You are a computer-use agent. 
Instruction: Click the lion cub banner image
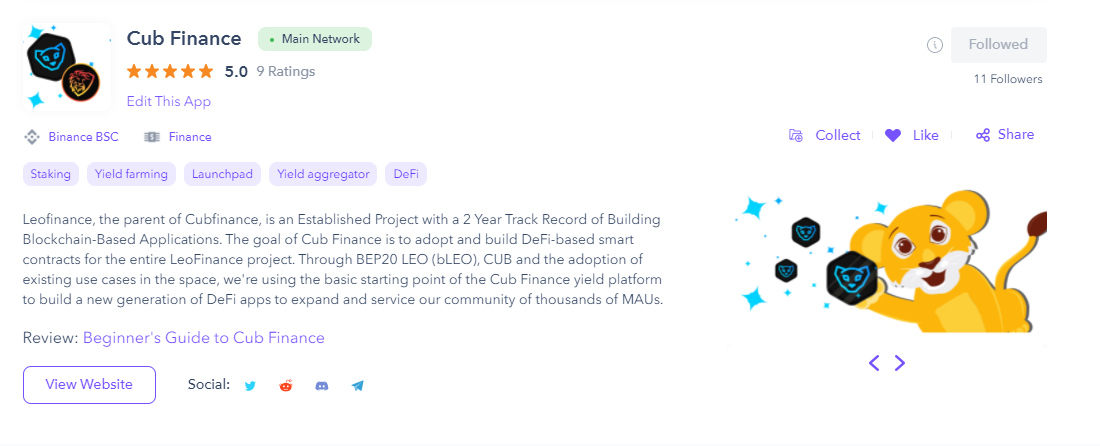(x=887, y=264)
